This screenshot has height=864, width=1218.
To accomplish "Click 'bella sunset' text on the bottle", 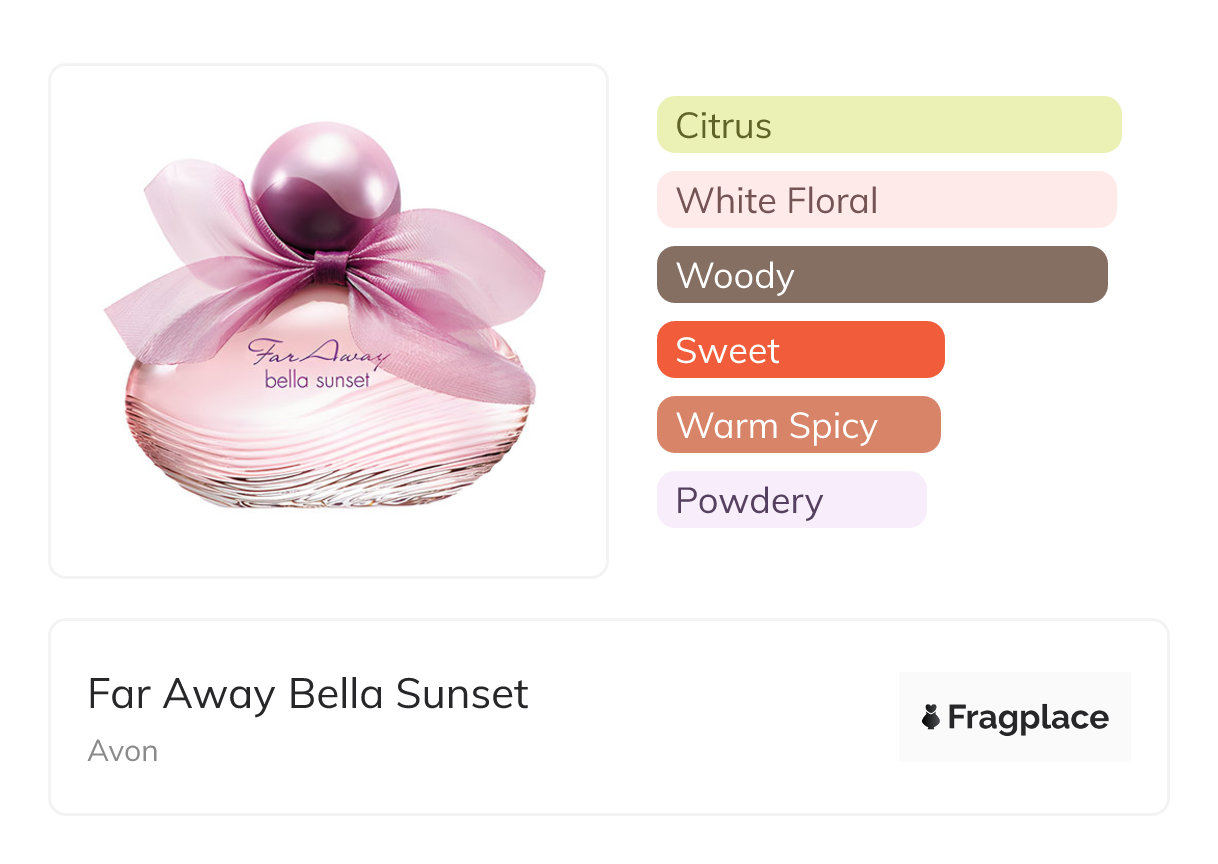I will [x=317, y=380].
